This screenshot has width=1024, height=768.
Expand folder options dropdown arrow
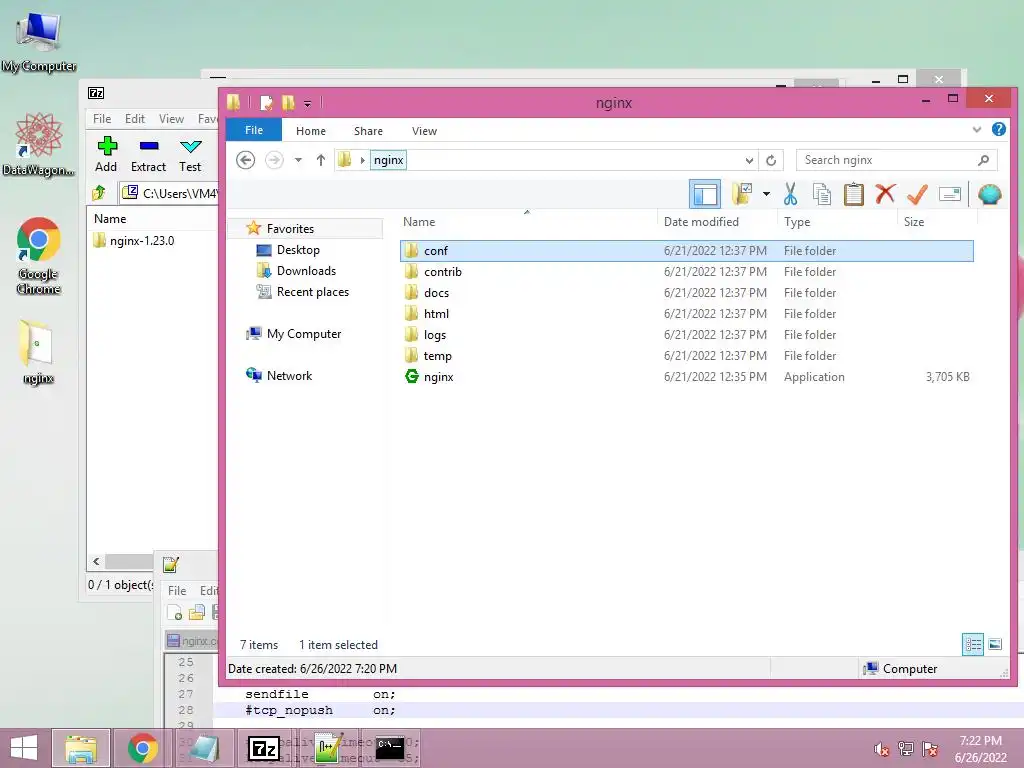tap(766, 194)
